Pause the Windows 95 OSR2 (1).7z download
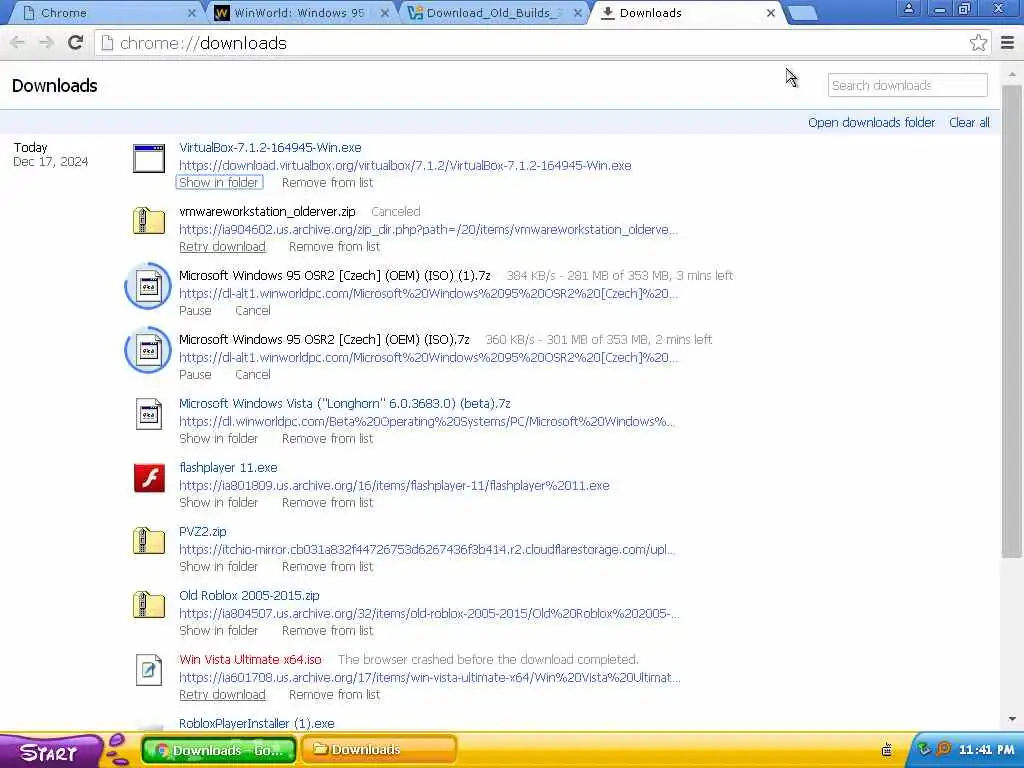1024x768 pixels. (x=195, y=311)
